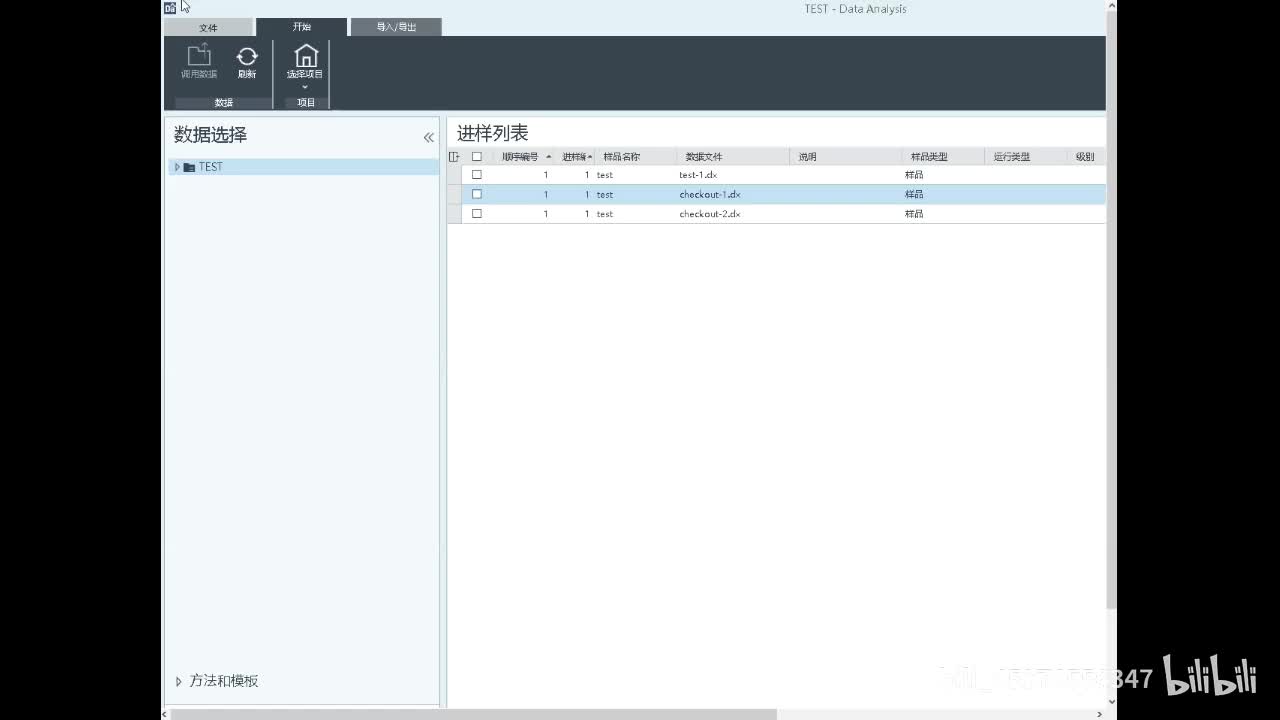This screenshot has height=720, width=1280.
Task: Click sample name test in checkout-2.dx row
Action: (605, 214)
